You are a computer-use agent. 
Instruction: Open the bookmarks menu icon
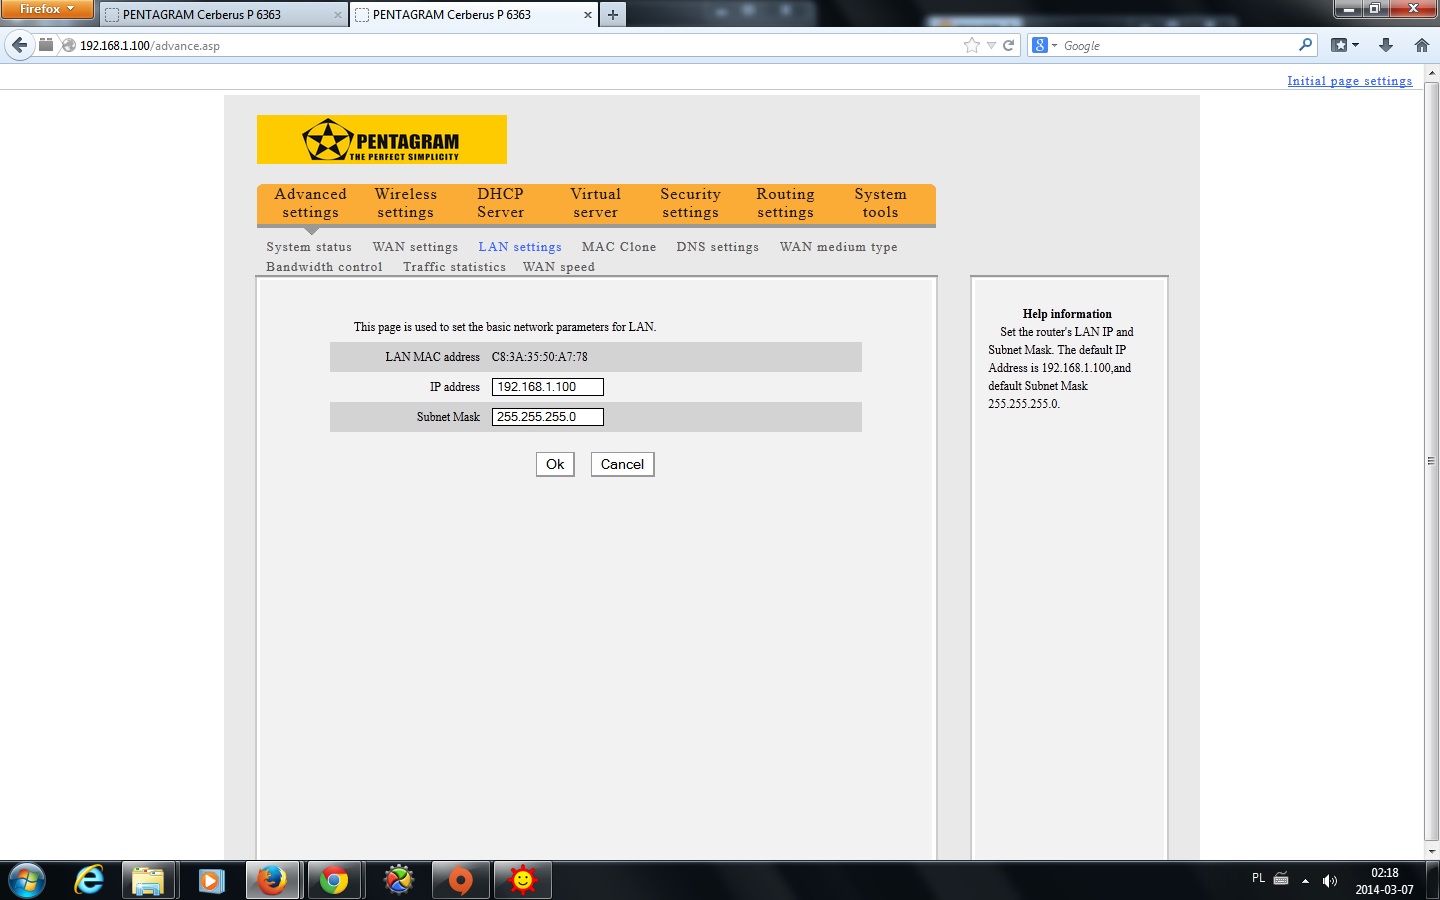click(1339, 45)
